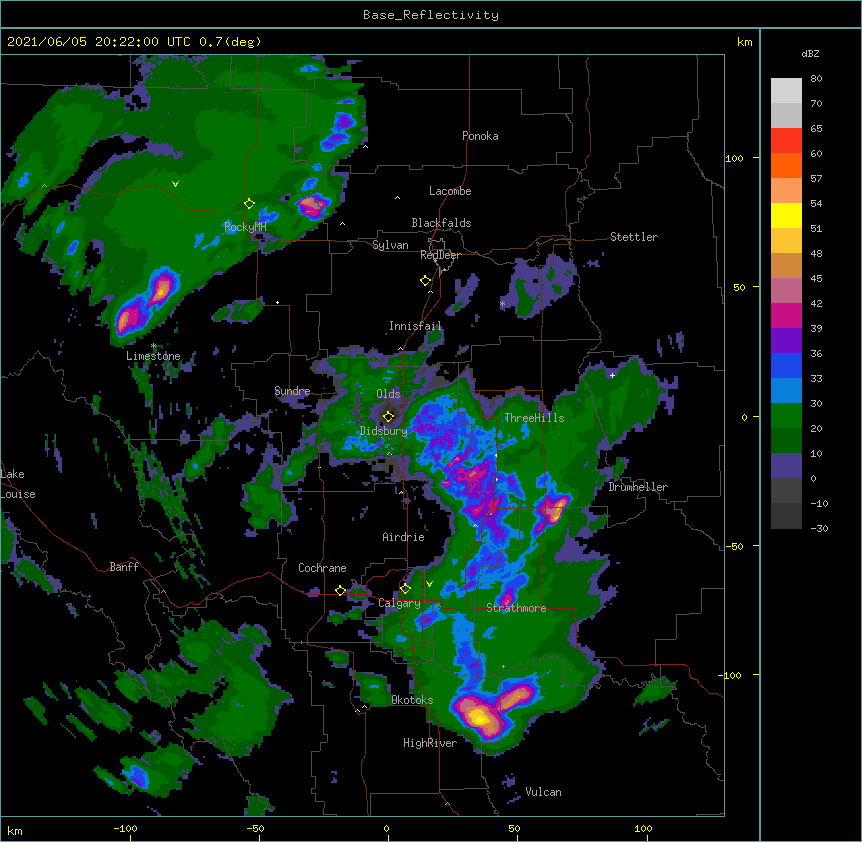Pick the orange 57-60 dBZ legend swatch

(786, 166)
